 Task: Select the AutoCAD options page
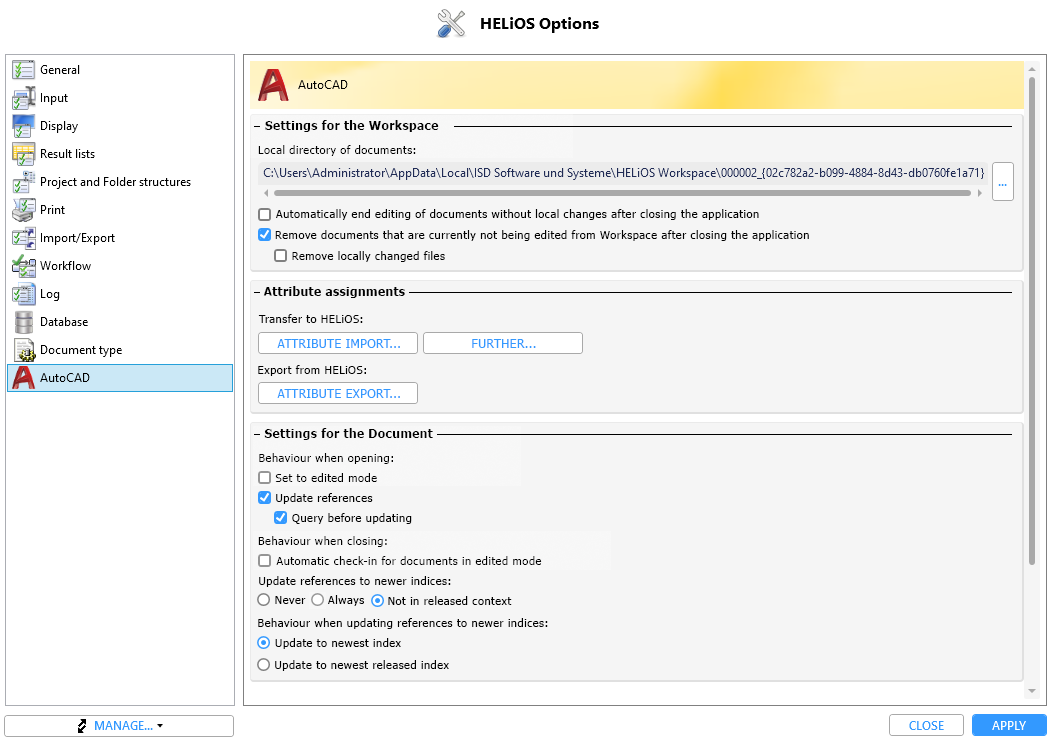click(x=120, y=378)
